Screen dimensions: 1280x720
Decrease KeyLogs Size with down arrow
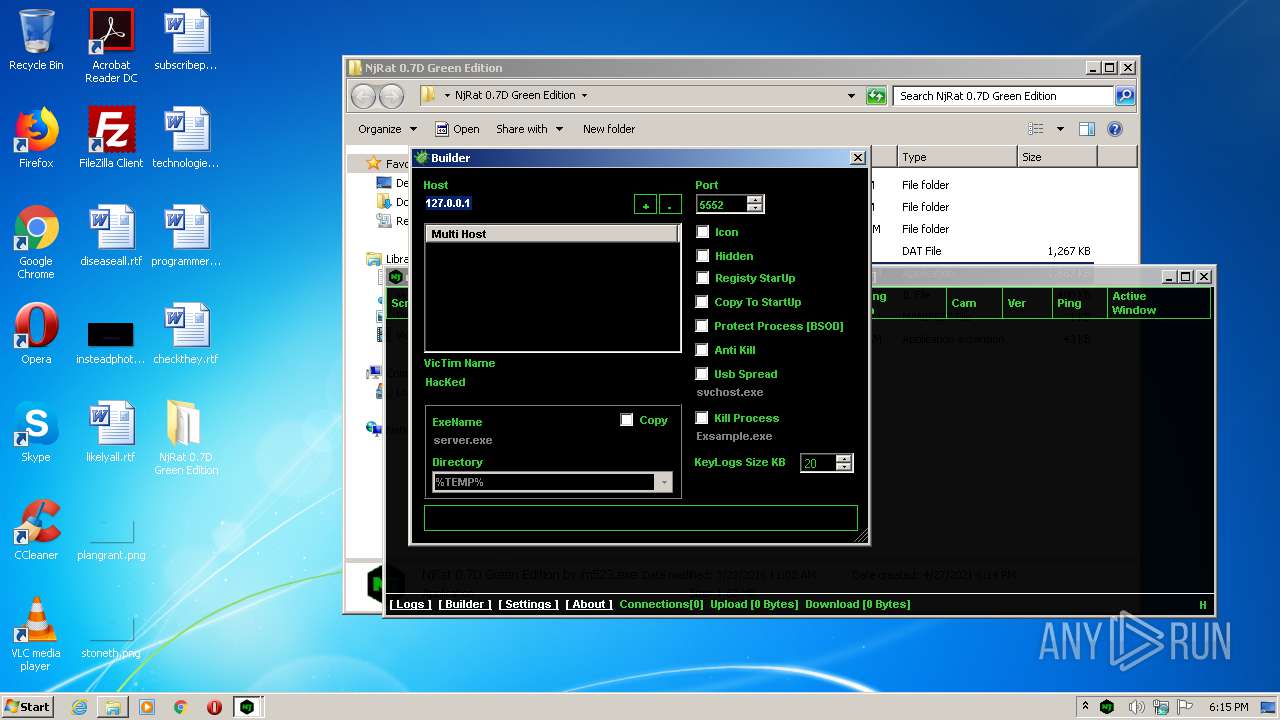tap(844, 467)
